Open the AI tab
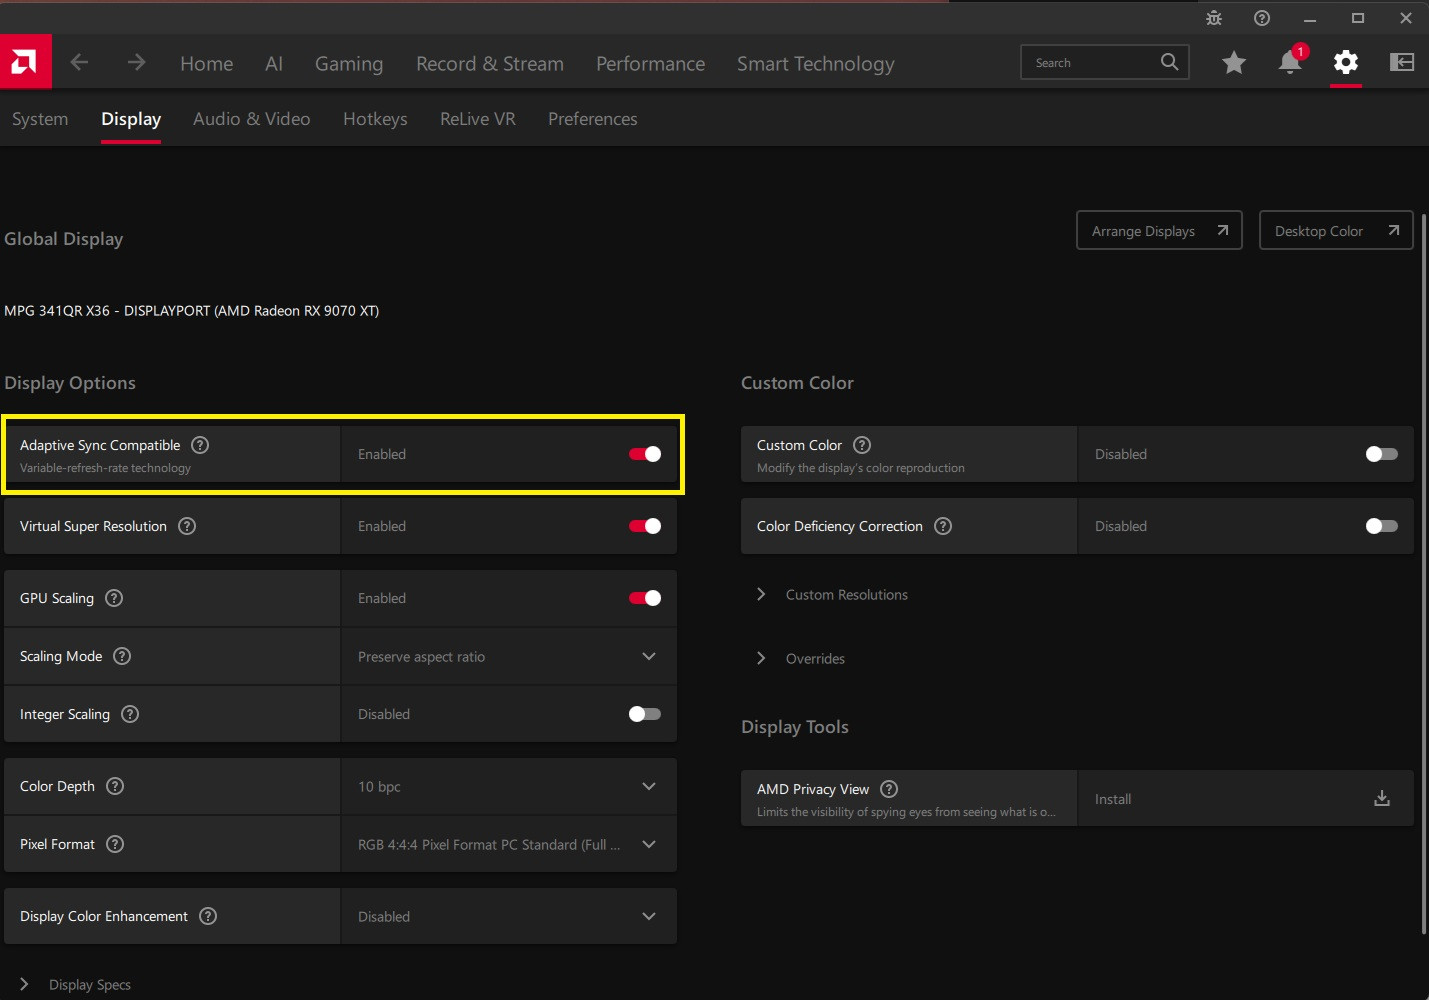Screen dimensions: 1429x1000 274,63
